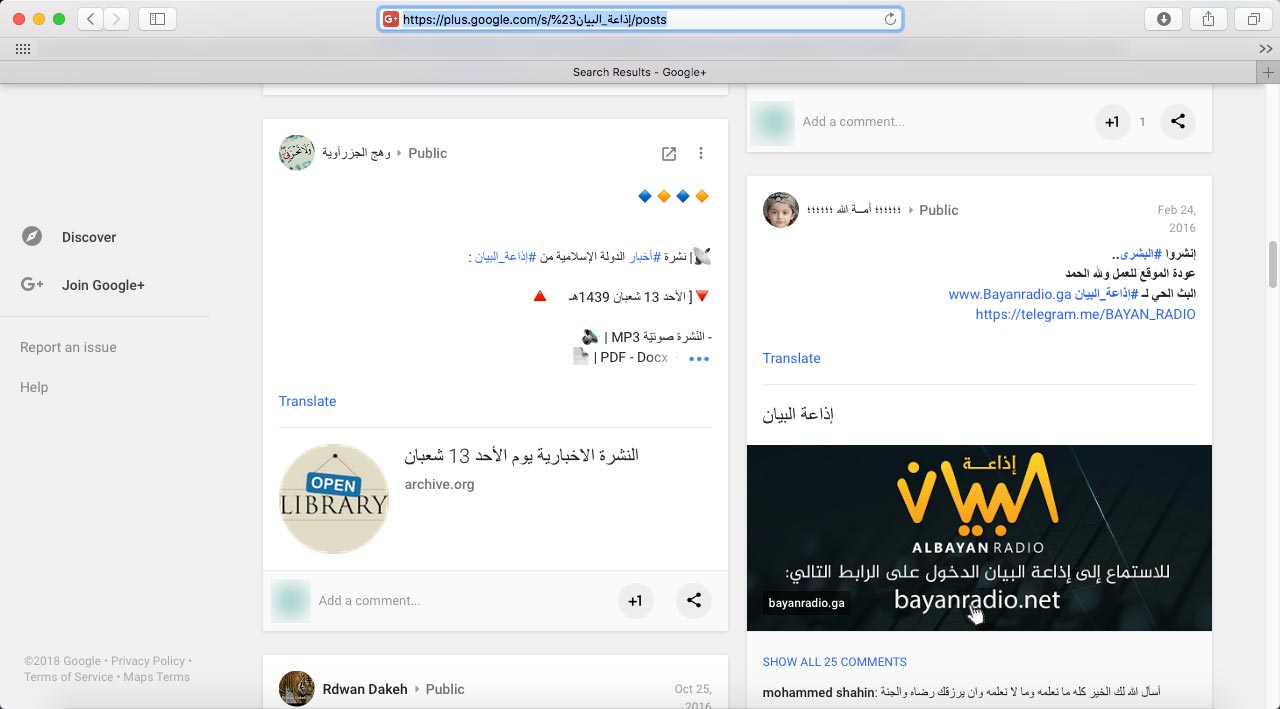1280x709 pixels.
Task: Open Safari downloads icon
Action: point(1163,19)
